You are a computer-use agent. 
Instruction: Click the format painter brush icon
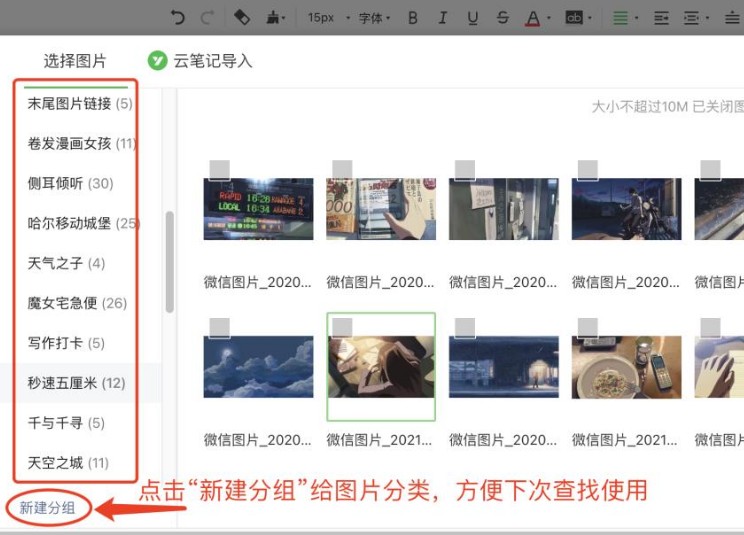(273, 18)
